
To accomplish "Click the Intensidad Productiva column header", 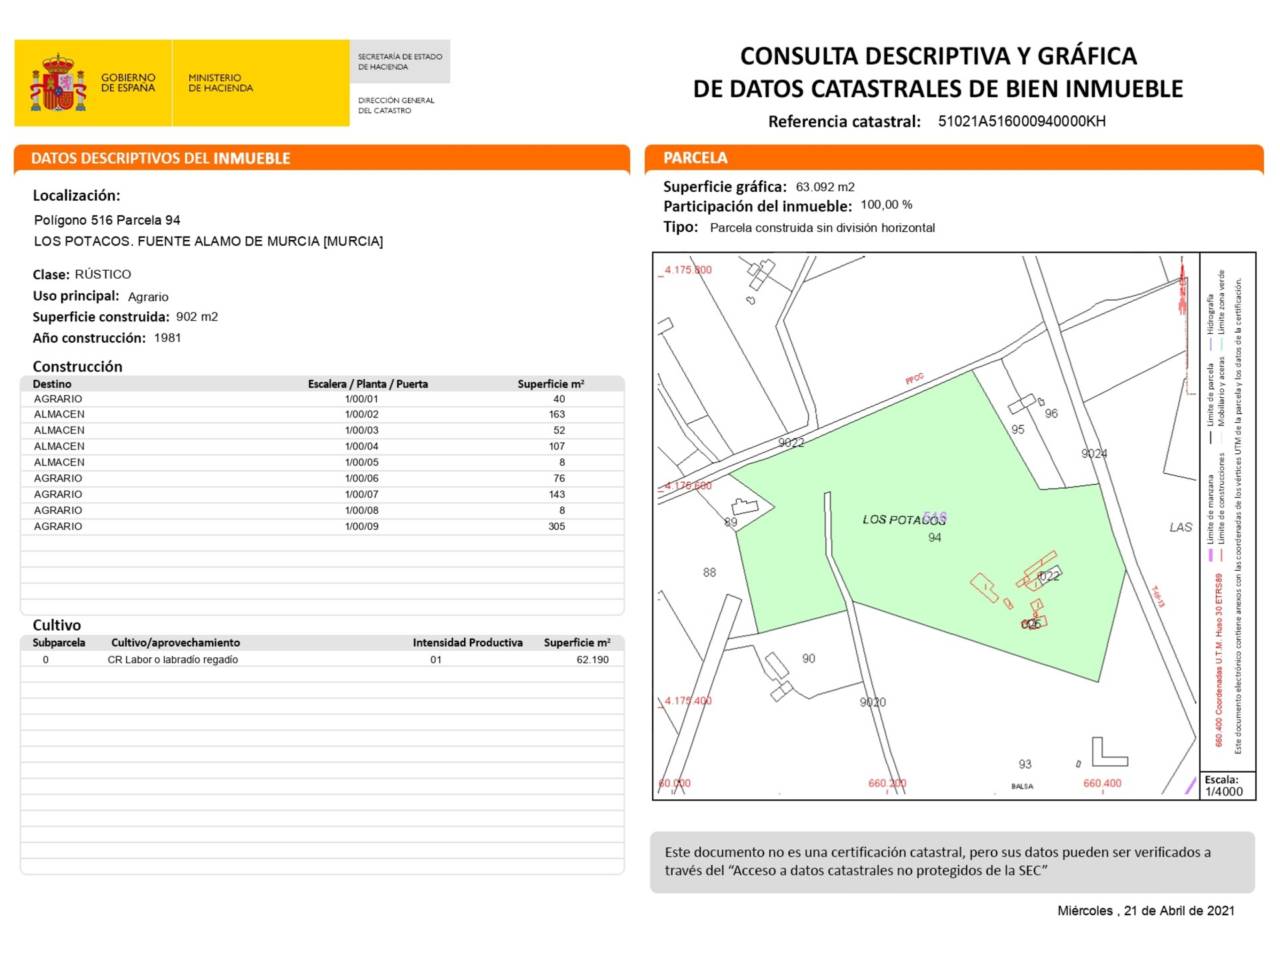I will 468,643.
